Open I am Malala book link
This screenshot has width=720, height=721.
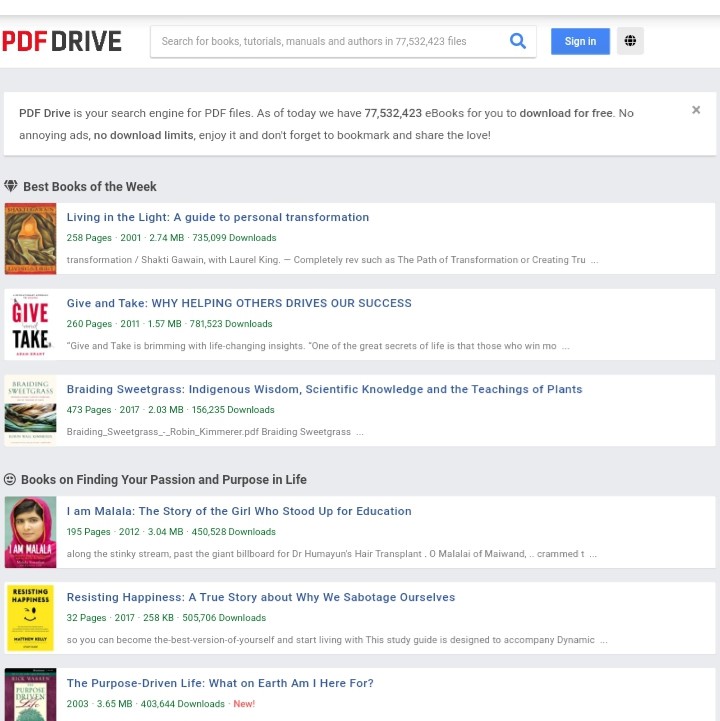tap(239, 511)
